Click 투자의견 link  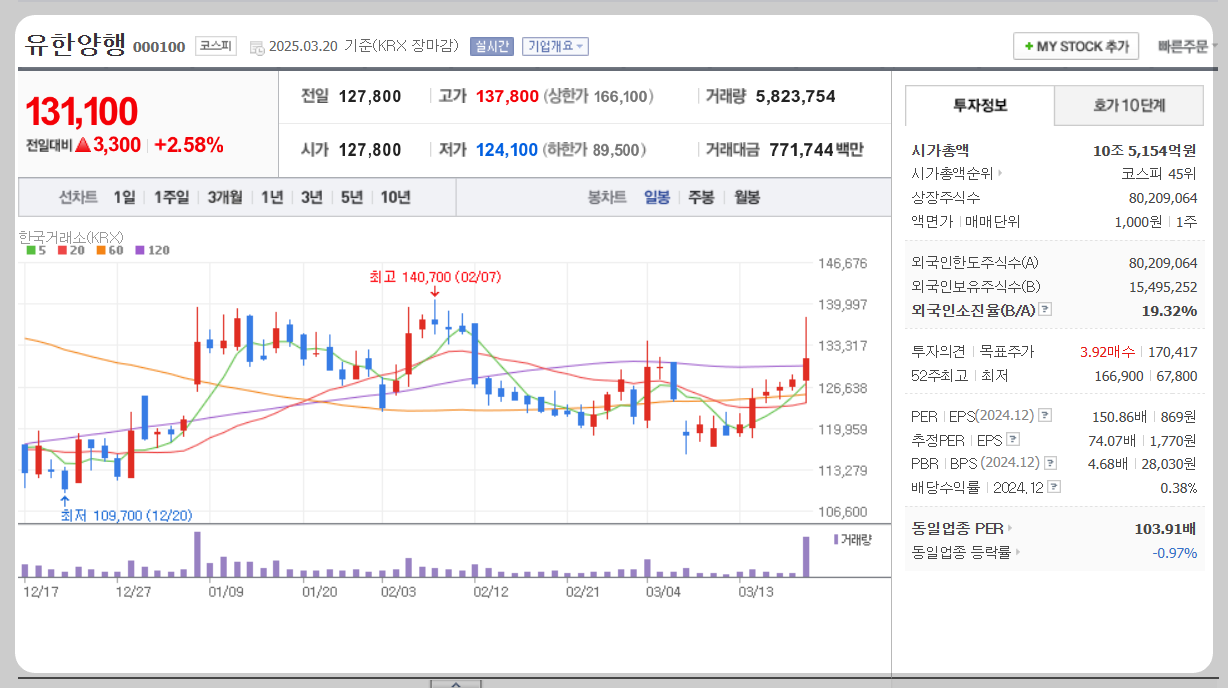pos(938,352)
